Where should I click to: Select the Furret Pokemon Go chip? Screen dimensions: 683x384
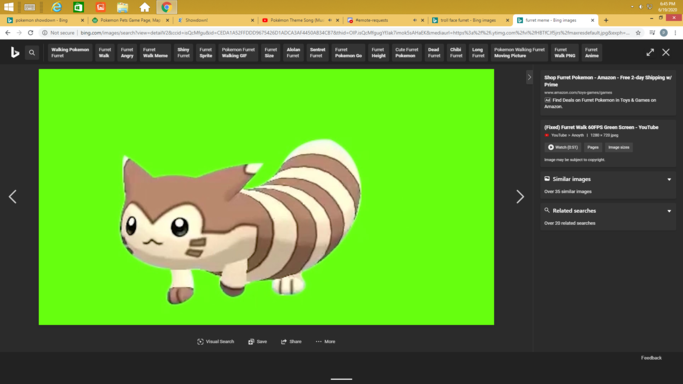pyautogui.click(x=348, y=53)
